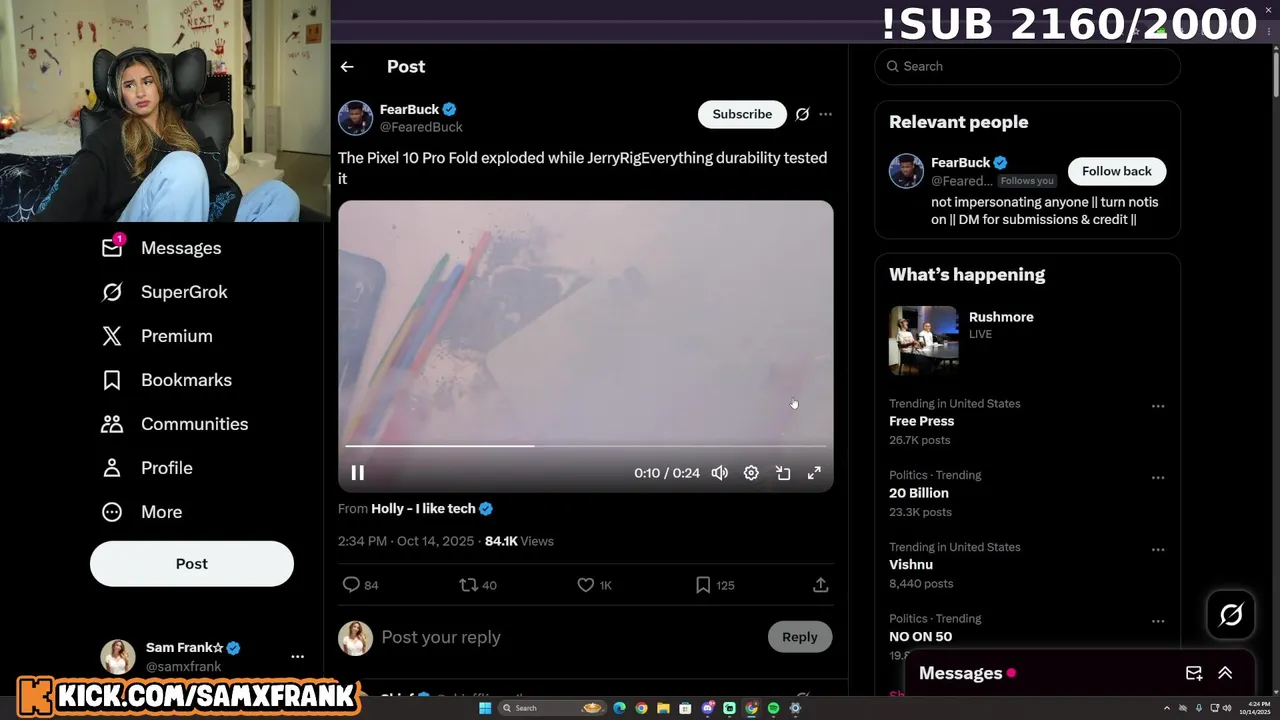Image resolution: width=1280 pixels, height=720 pixels.
Task: Open Windows Settings gear on taskbar
Action: click(x=795, y=708)
